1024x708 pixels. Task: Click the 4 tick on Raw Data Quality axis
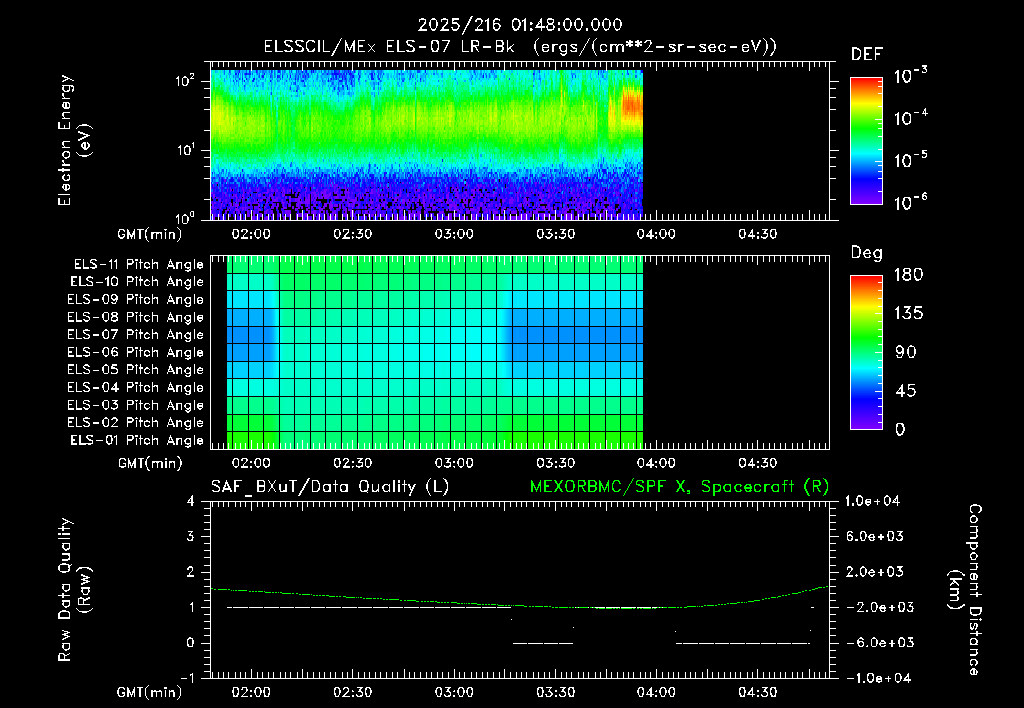click(x=191, y=501)
